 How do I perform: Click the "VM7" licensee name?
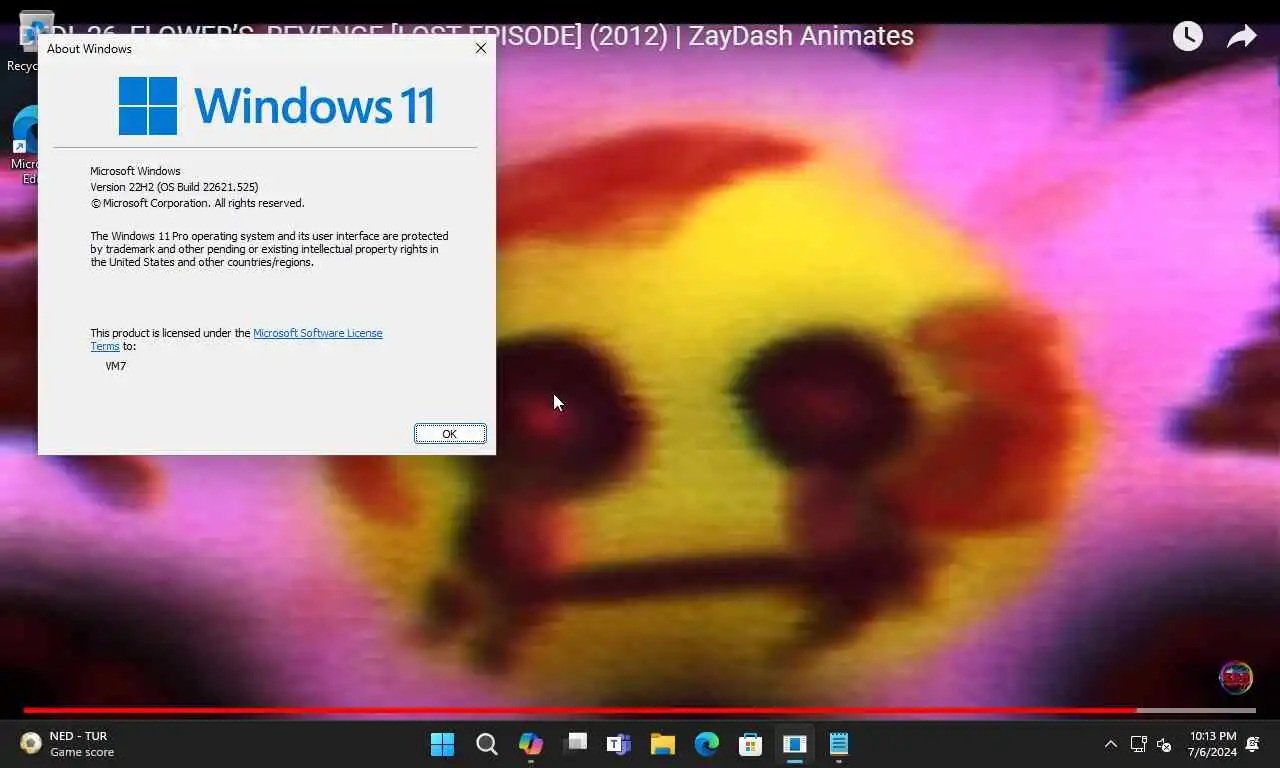(x=116, y=366)
